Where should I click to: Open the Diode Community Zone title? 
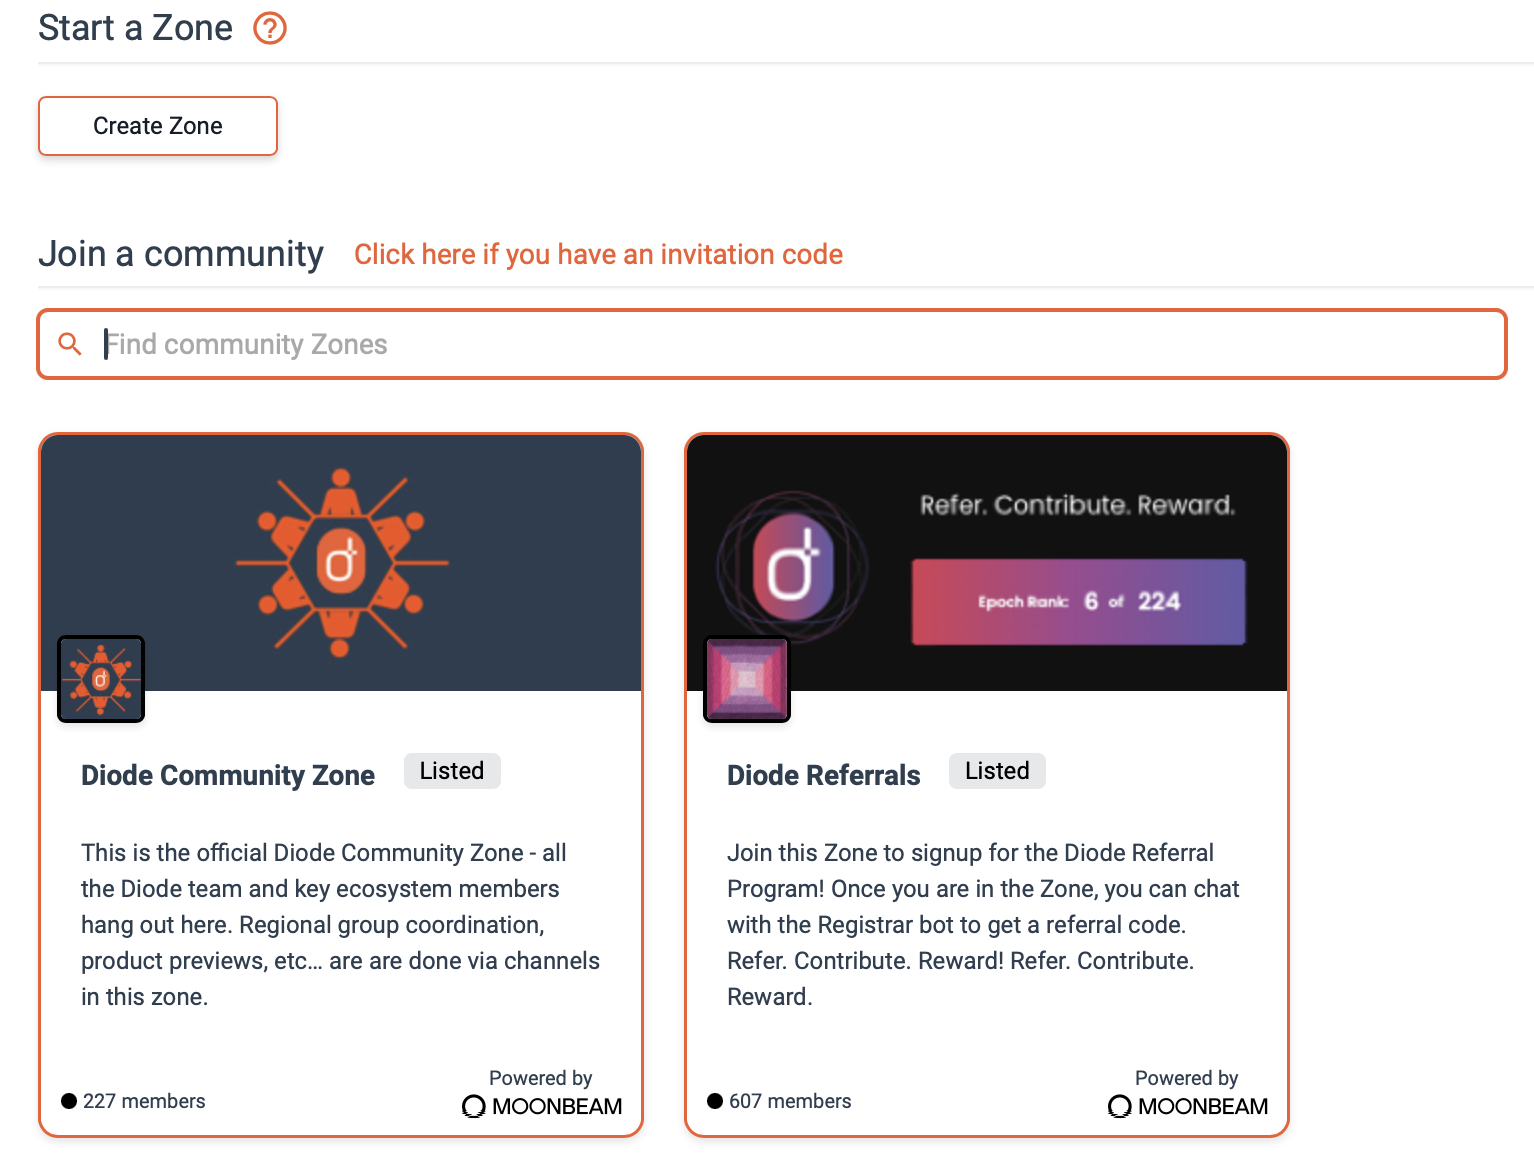(x=228, y=775)
